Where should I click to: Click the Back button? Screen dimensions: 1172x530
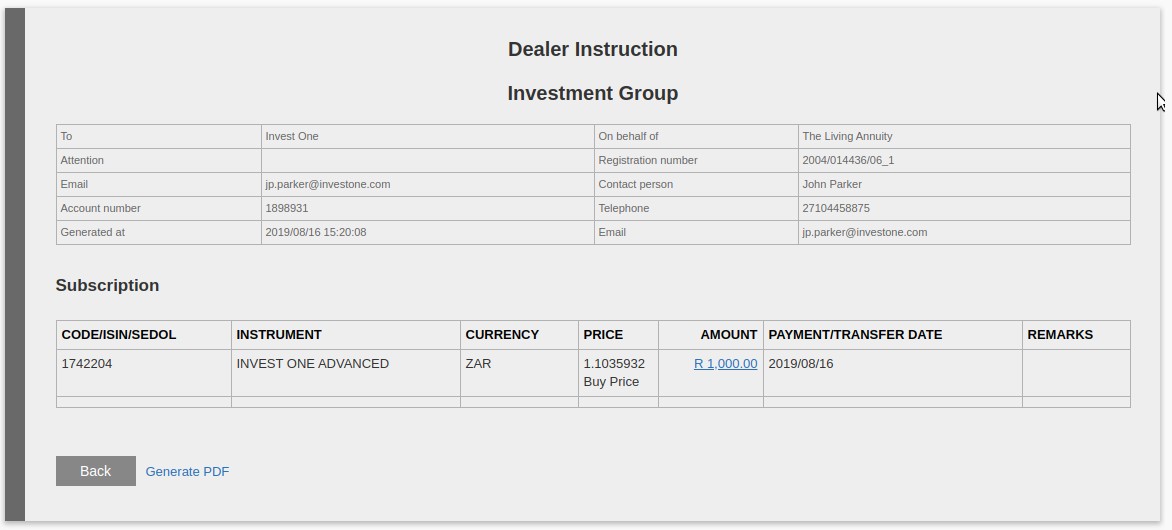(x=96, y=471)
